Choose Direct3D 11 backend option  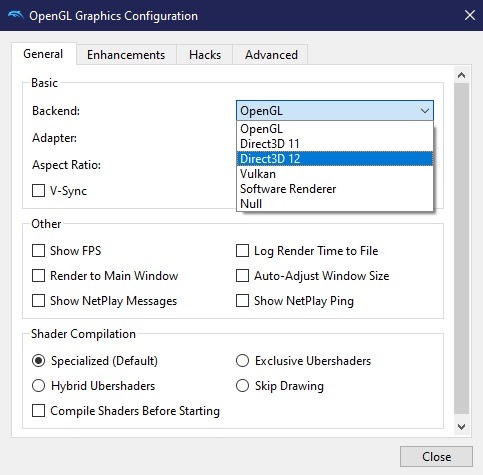pos(335,144)
